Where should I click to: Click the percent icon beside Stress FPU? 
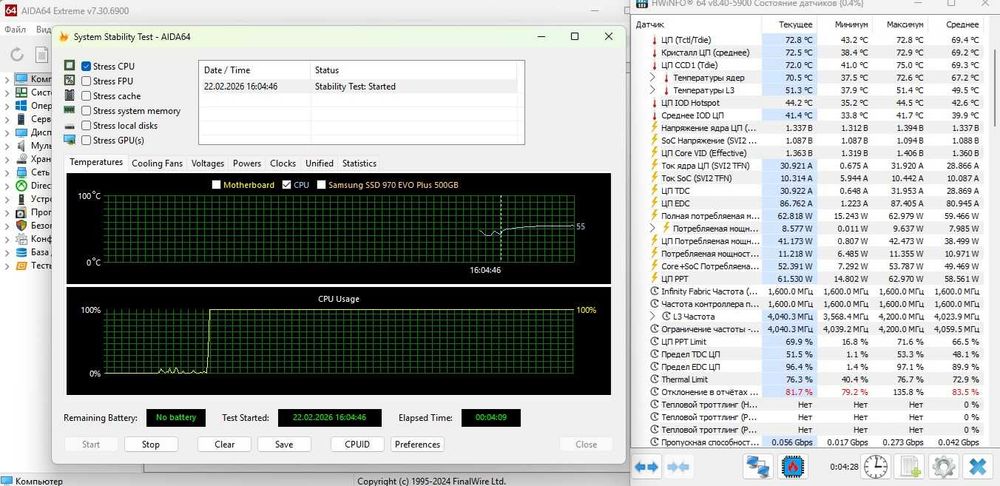[69, 80]
